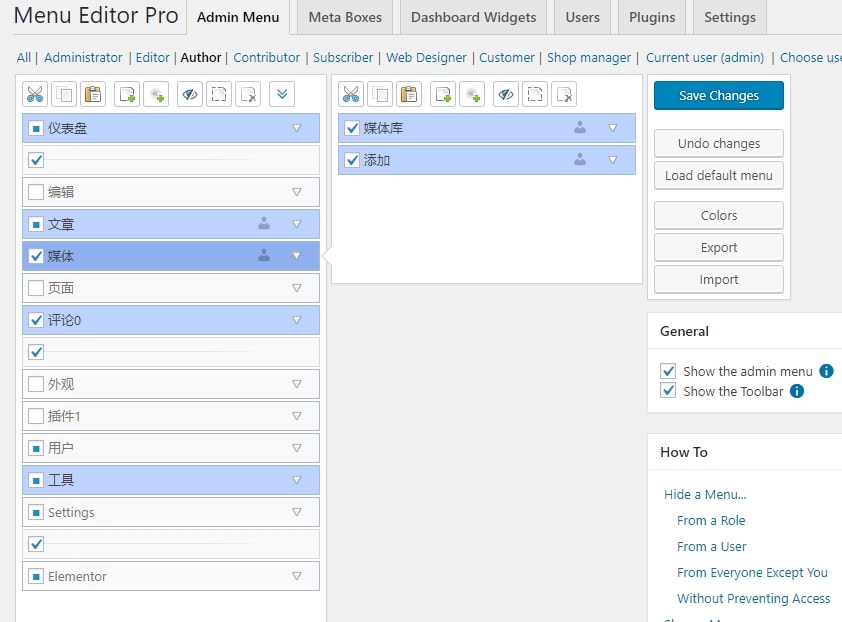842x622 pixels.
Task: Click the New menu item icon in left toolbar
Action: (x=127, y=95)
